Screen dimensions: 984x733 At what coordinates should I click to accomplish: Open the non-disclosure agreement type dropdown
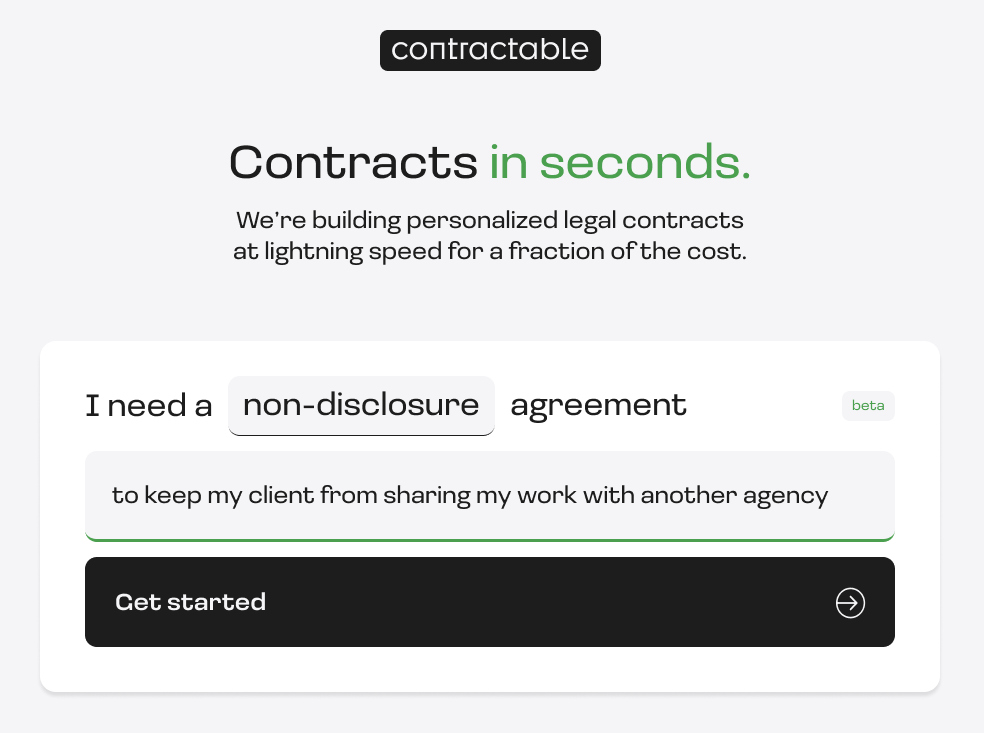pos(361,405)
